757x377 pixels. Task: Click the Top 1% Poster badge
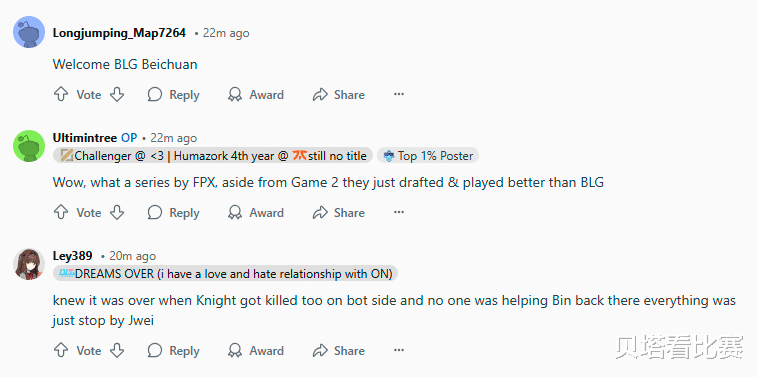(x=428, y=155)
